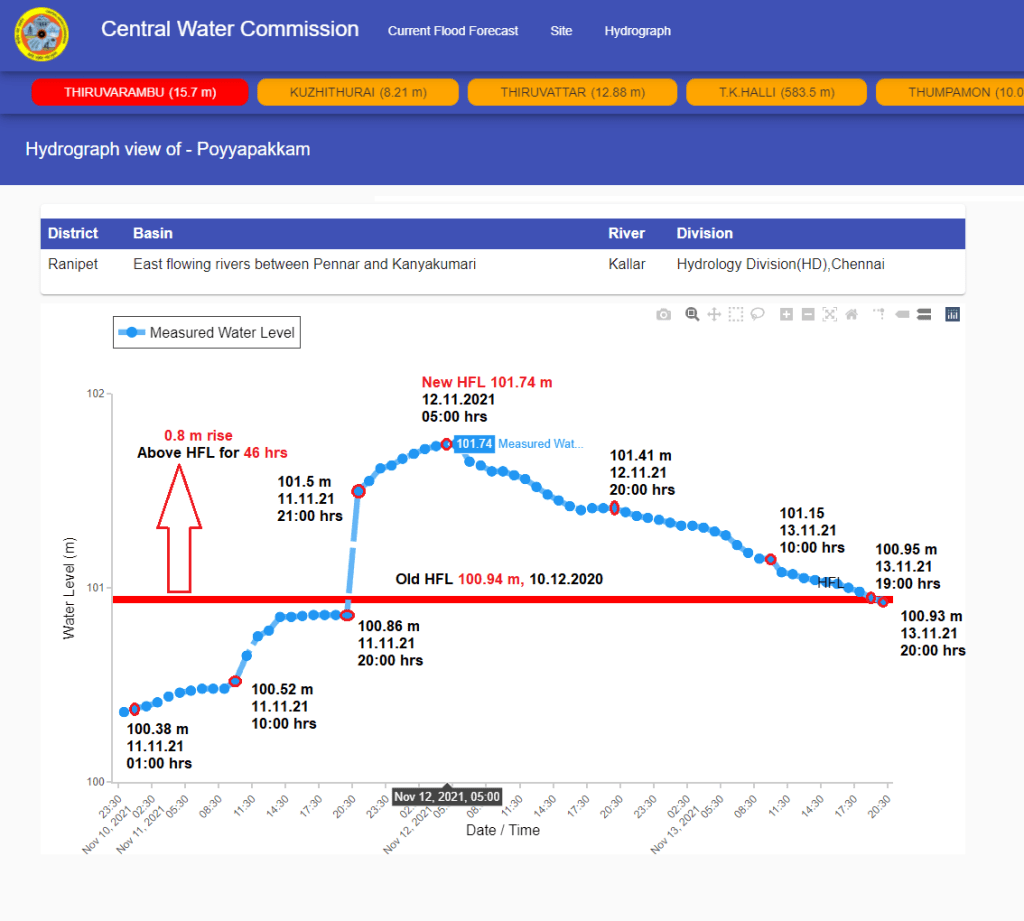
Task: Select the Zoom magnifier tool
Action: click(x=691, y=315)
